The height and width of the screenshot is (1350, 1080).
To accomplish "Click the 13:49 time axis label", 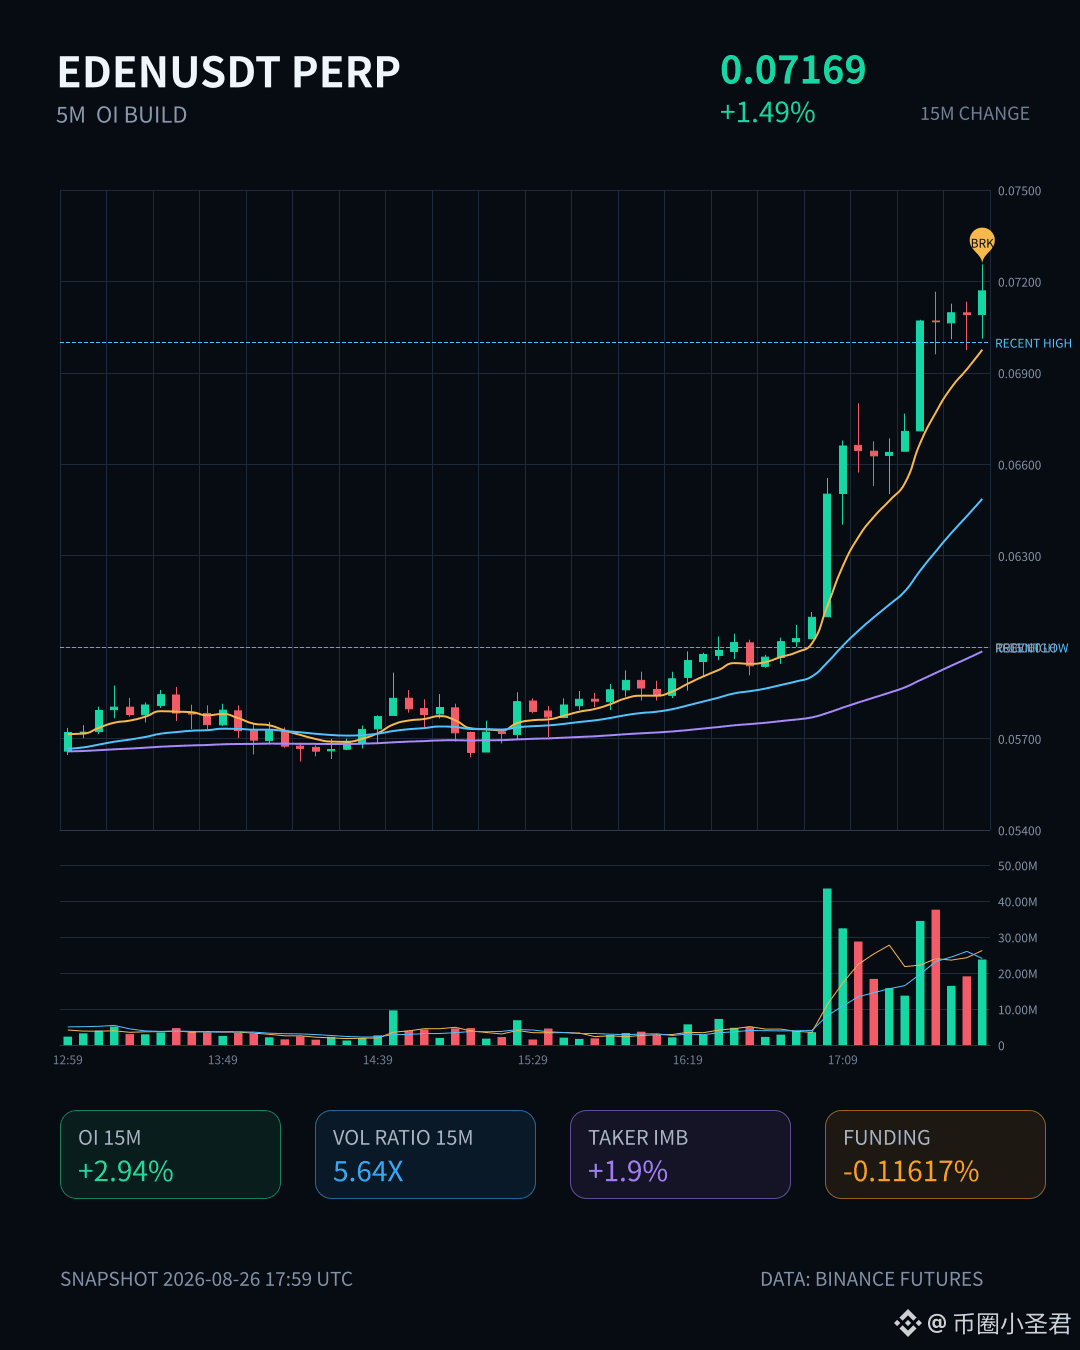I will 223,1060.
